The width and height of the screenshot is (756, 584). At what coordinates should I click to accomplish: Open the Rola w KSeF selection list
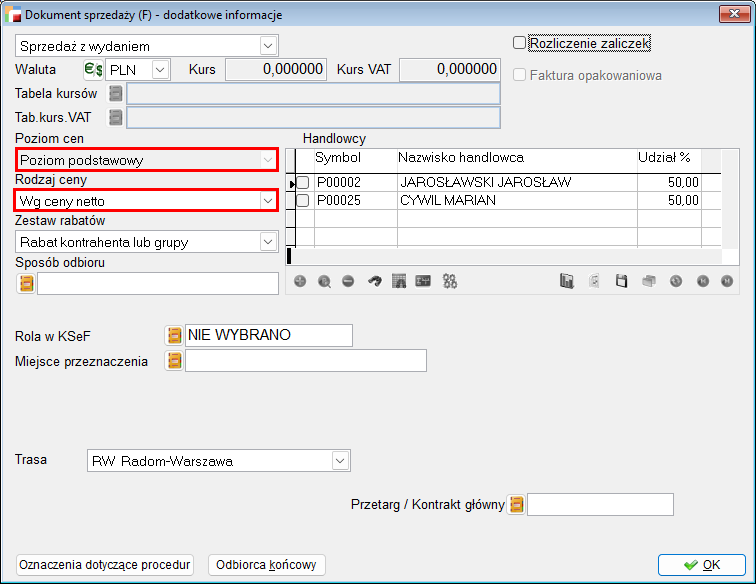(174, 335)
